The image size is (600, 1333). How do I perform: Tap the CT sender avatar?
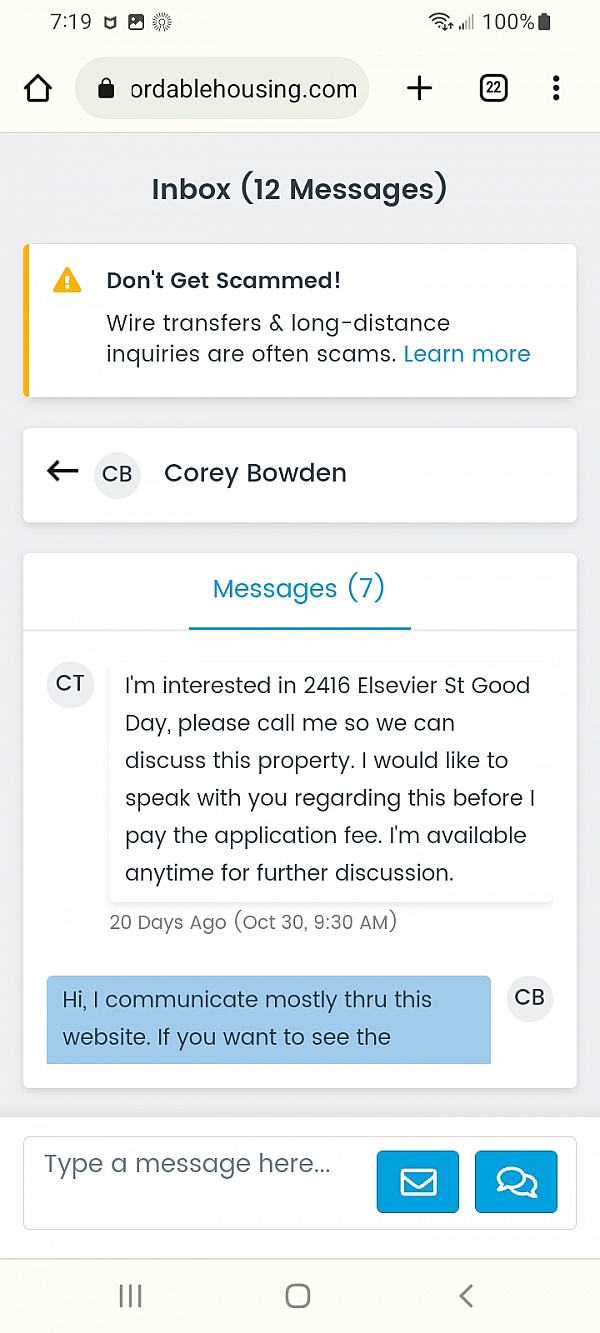click(70, 684)
